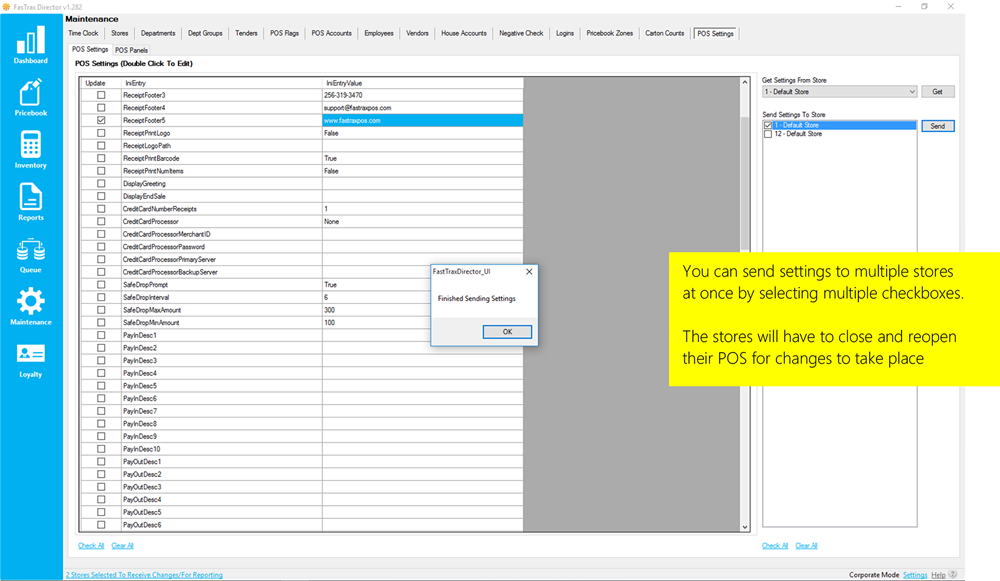The image size is (1000, 581).
Task: Click Check All under the settings grid
Action: tap(91, 546)
